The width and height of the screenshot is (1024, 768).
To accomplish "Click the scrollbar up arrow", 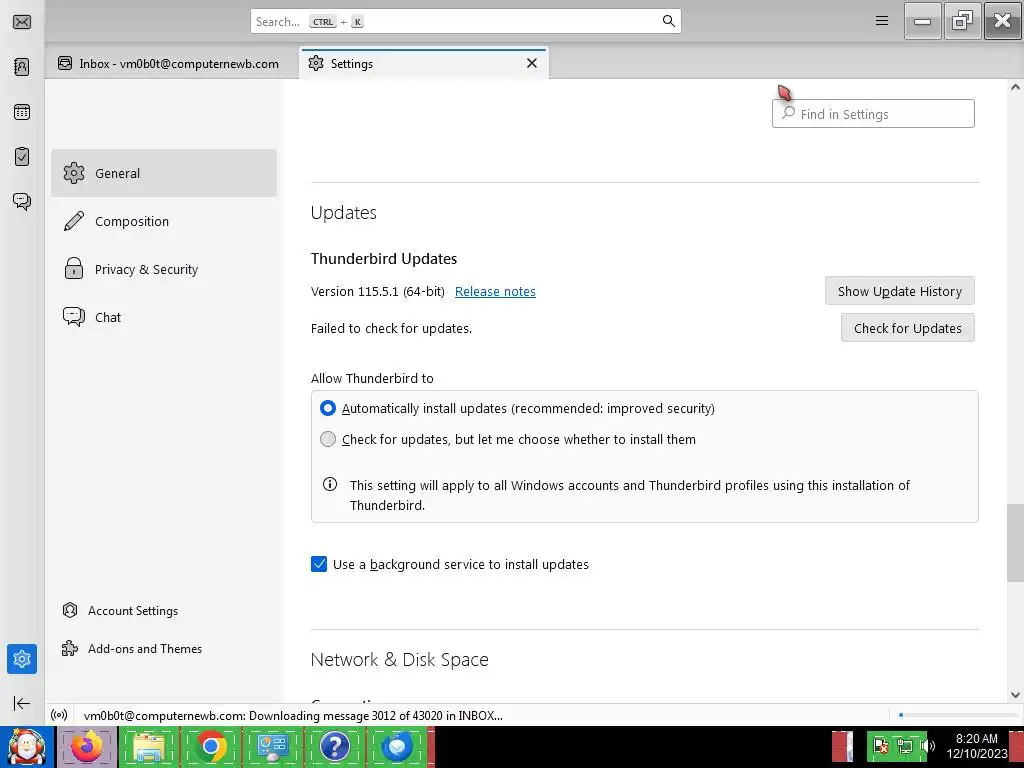I will point(1015,87).
